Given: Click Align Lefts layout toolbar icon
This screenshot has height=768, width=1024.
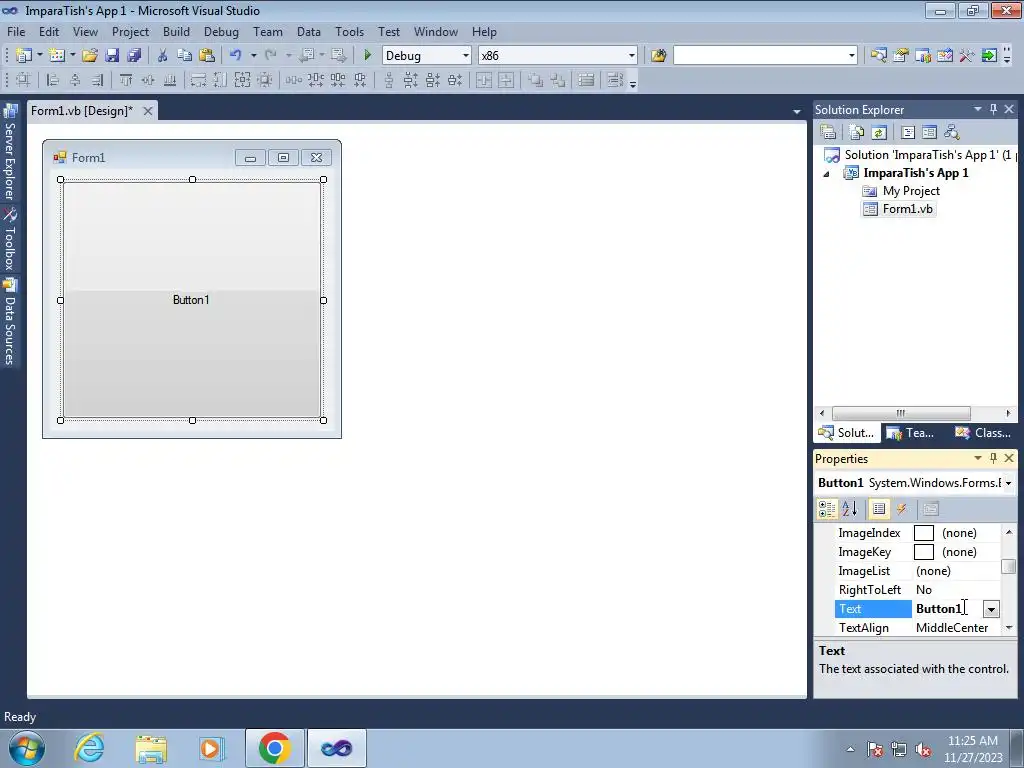Looking at the screenshot, I should point(54,80).
